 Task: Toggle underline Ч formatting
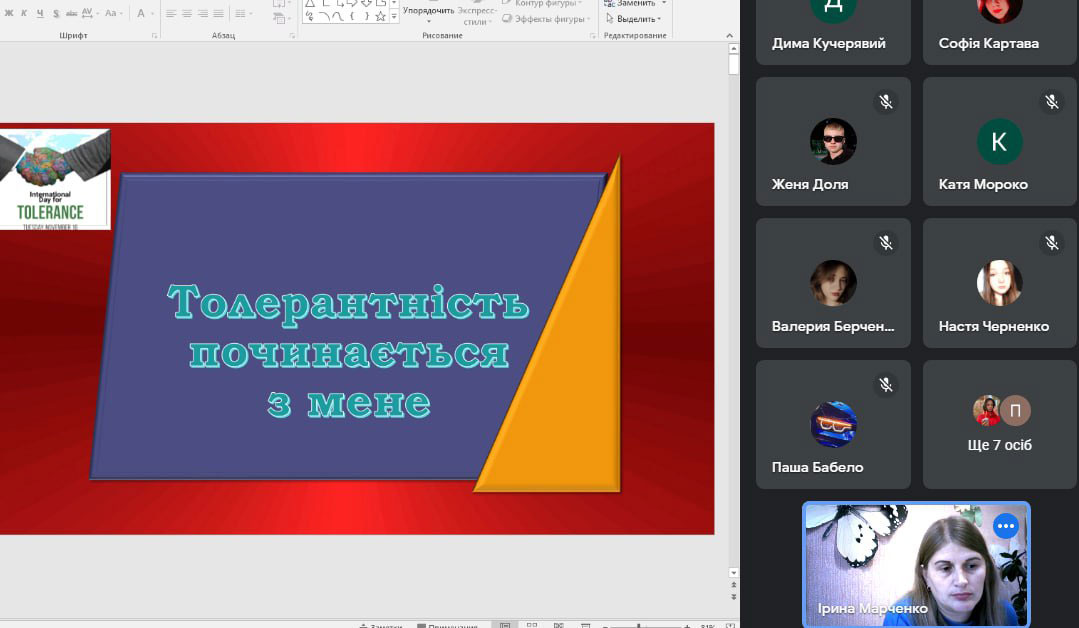tap(40, 13)
